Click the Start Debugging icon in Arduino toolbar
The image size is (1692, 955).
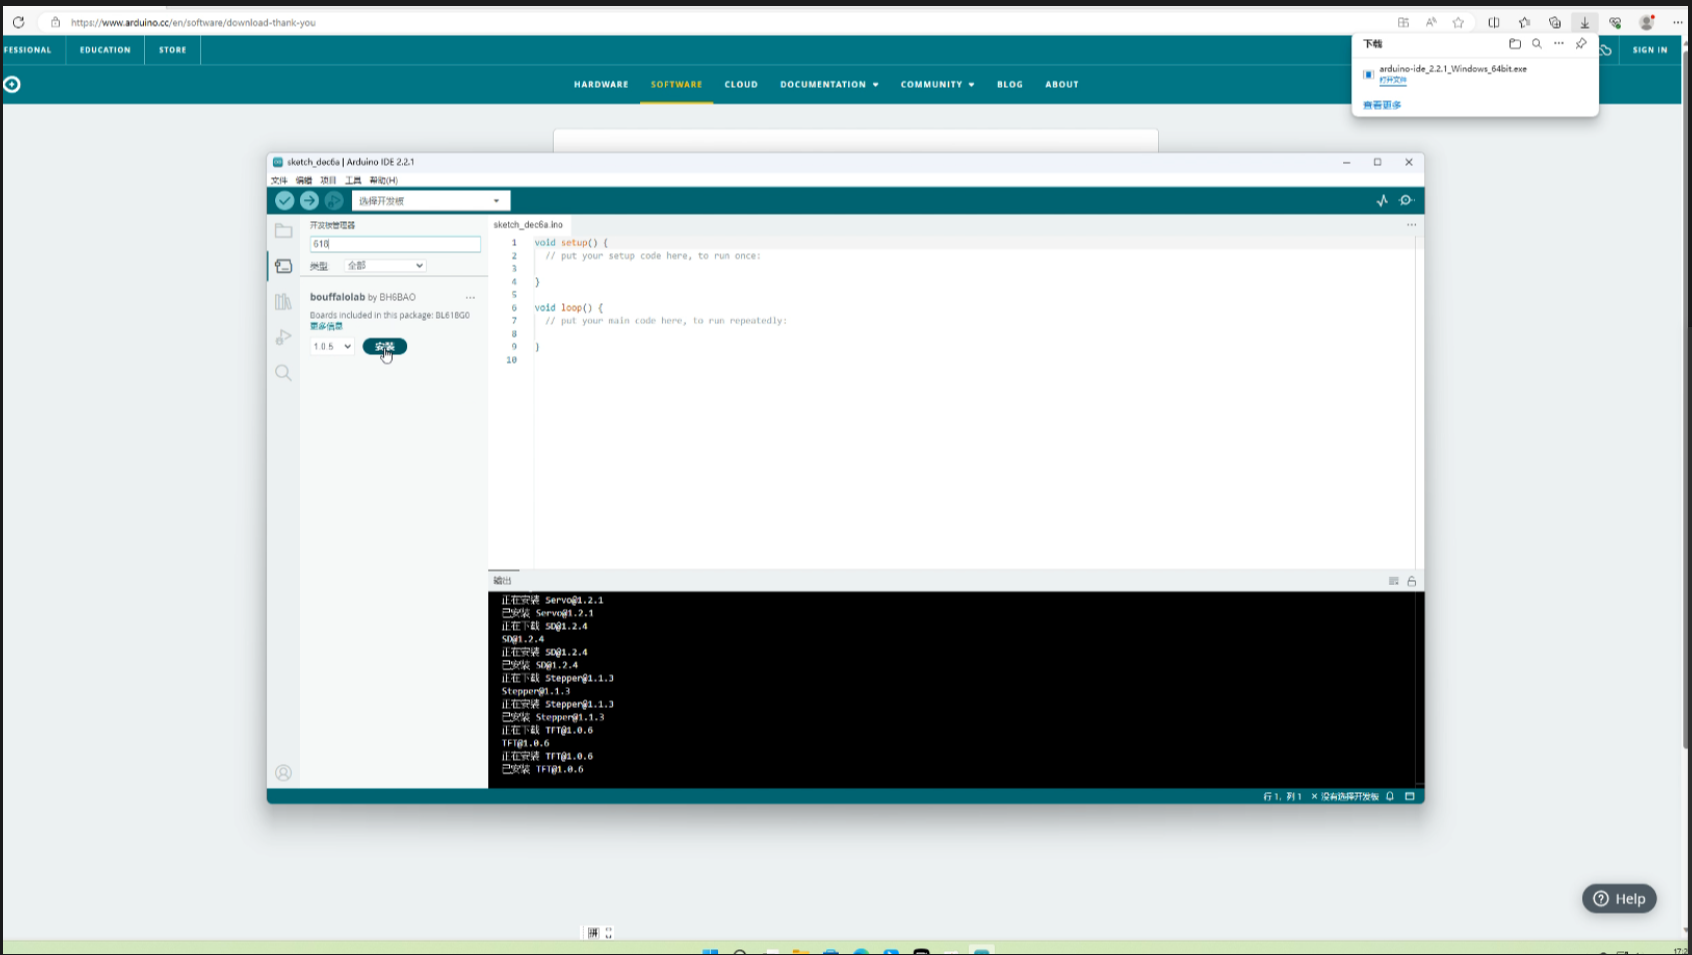point(334,201)
